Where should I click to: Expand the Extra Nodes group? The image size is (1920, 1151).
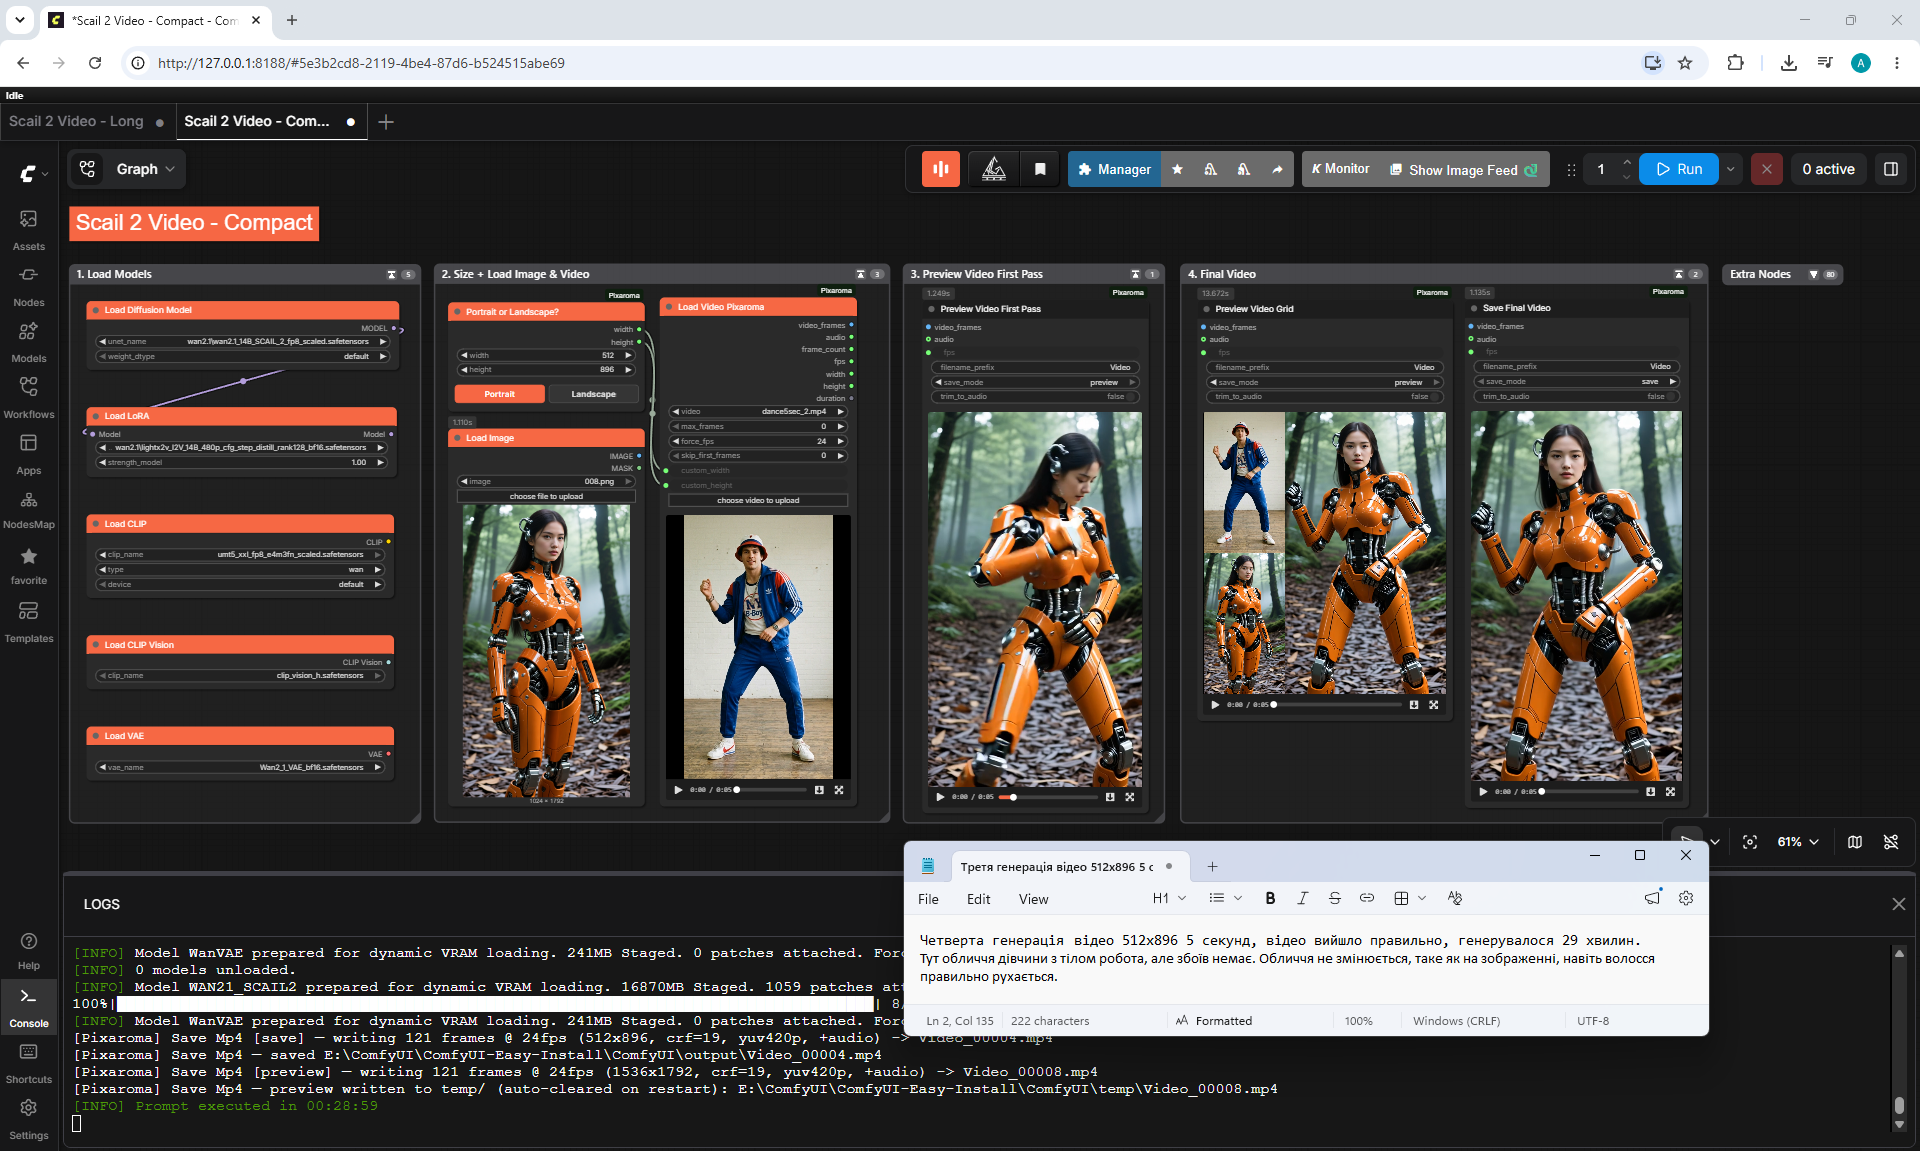coord(1813,274)
